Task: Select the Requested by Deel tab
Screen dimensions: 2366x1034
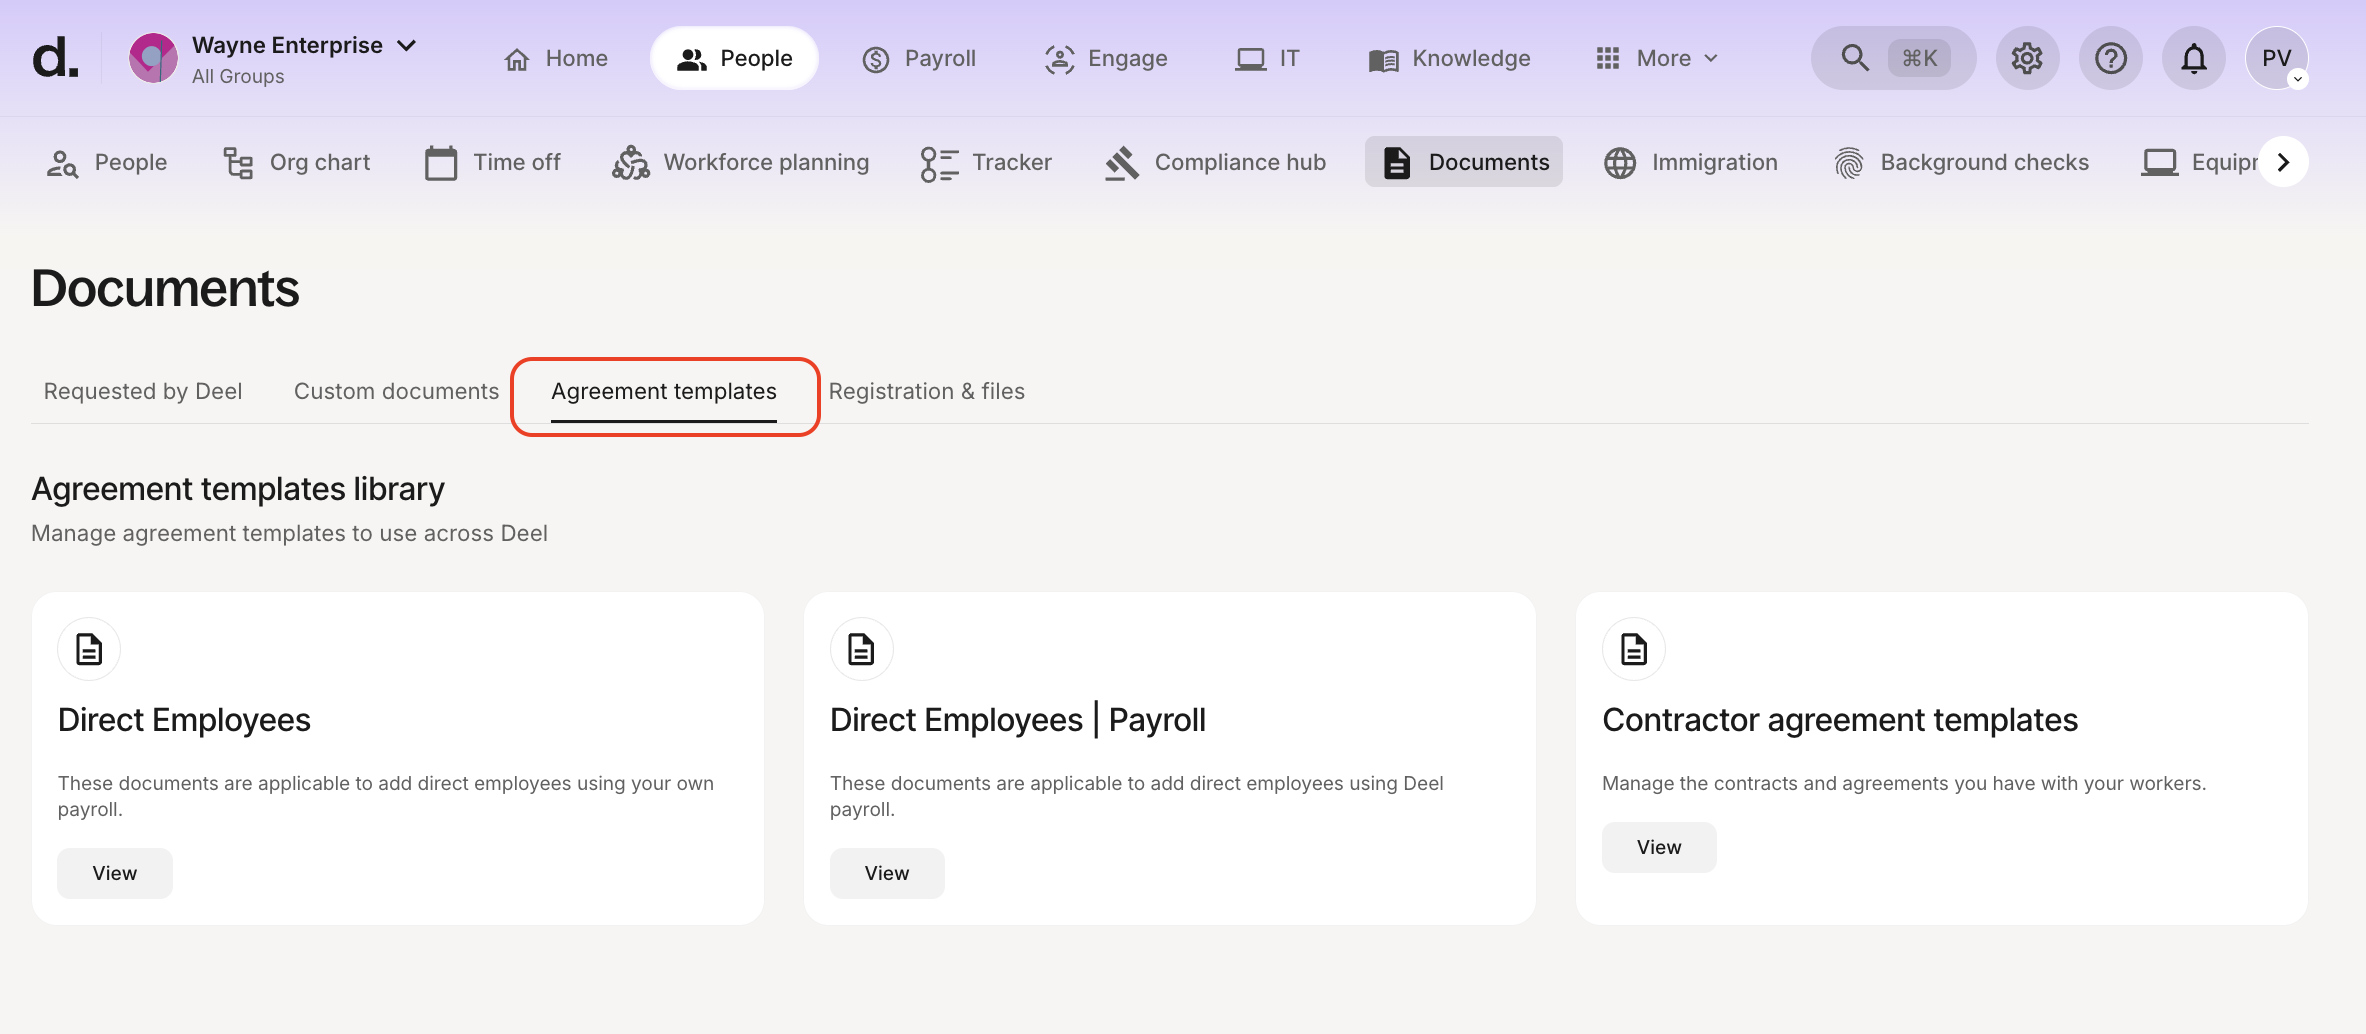Action: [x=143, y=391]
